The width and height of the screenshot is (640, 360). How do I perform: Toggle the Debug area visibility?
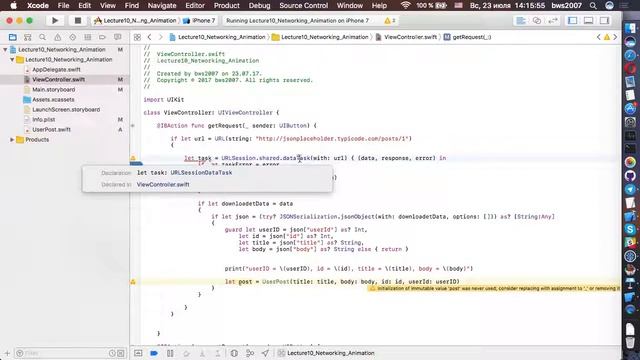click(588, 20)
